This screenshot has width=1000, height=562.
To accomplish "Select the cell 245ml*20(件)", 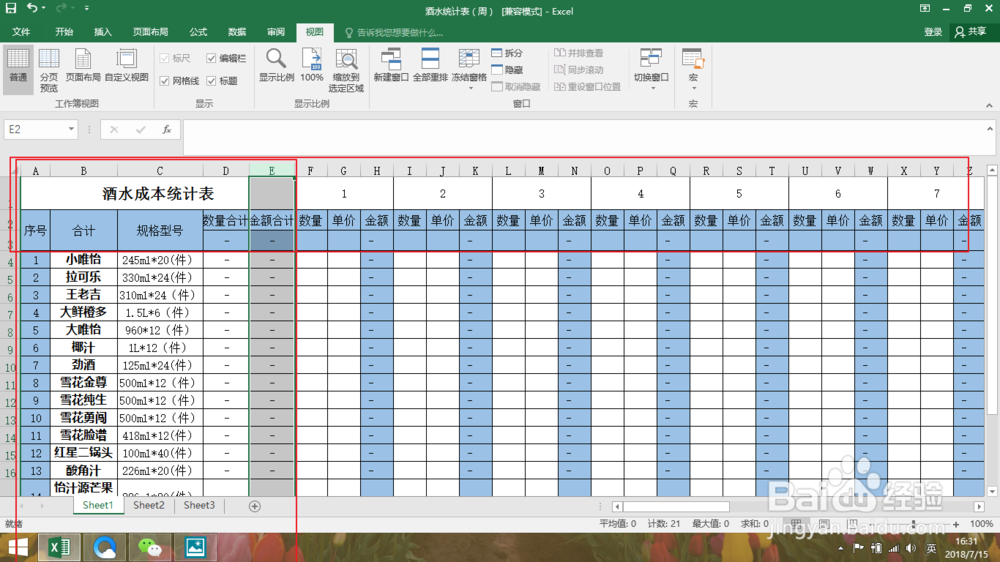I will (x=160, y=260).
